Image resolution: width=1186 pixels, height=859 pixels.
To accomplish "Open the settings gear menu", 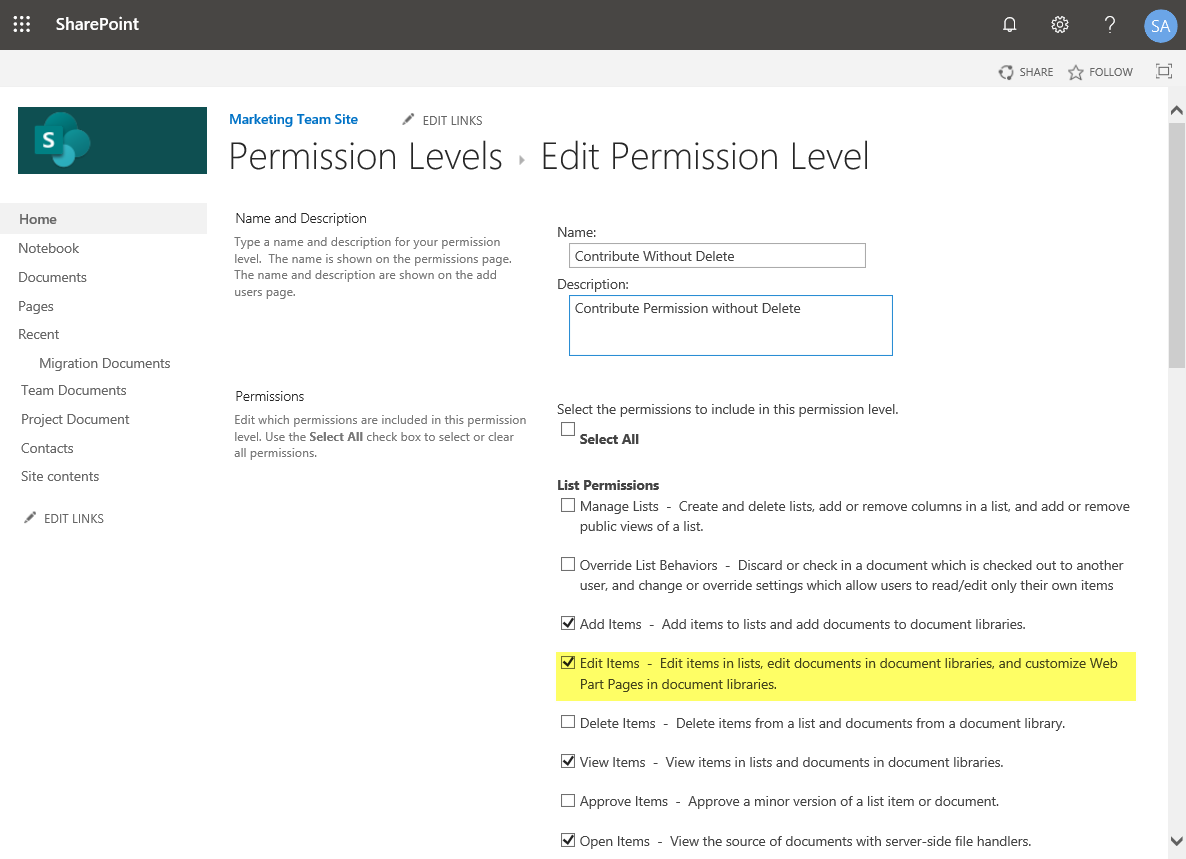I will 1059,24.
